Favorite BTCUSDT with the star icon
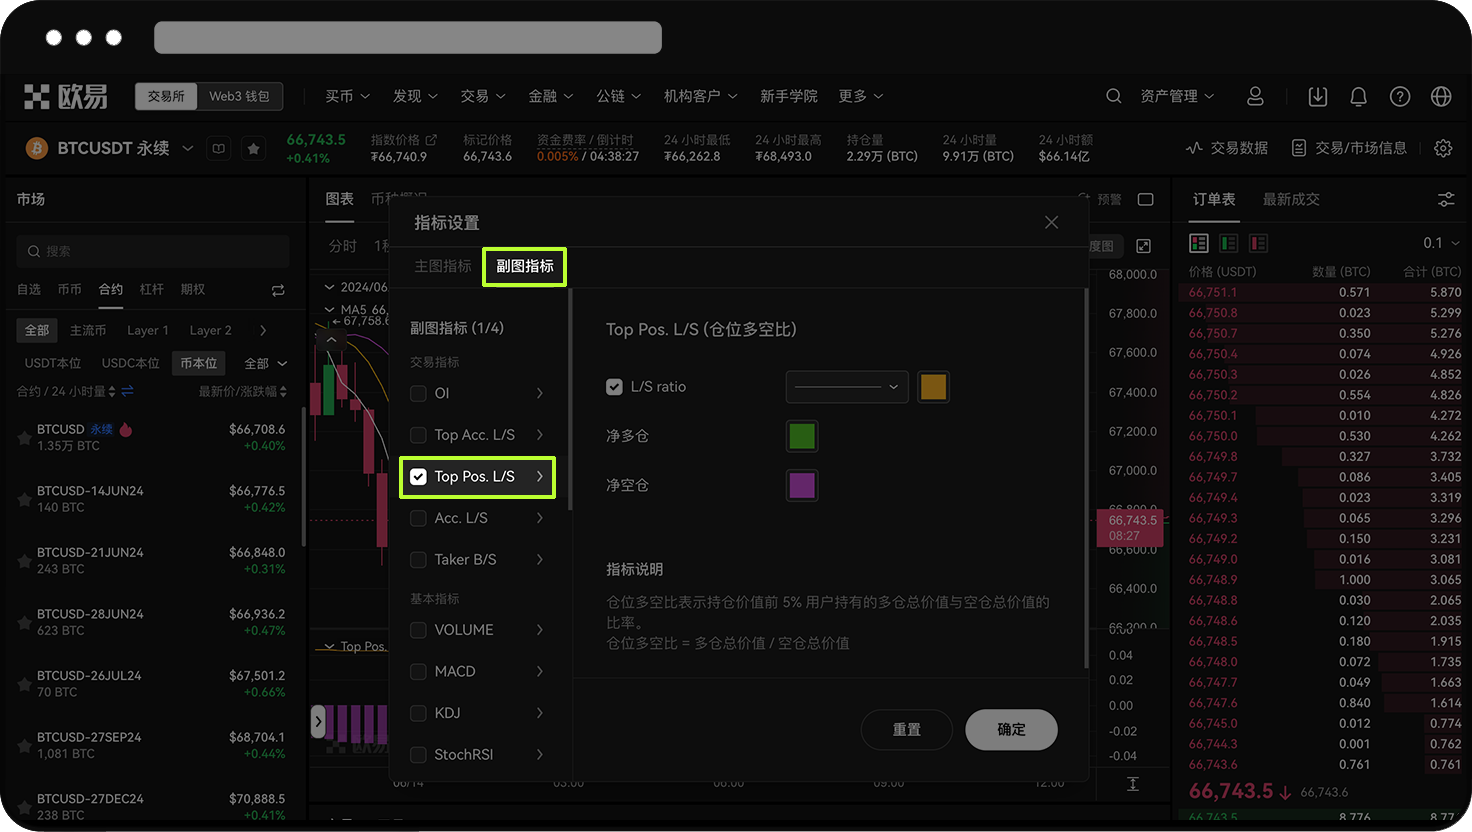The height and width of the screenshot is (832, 1472). click(253, 148)
